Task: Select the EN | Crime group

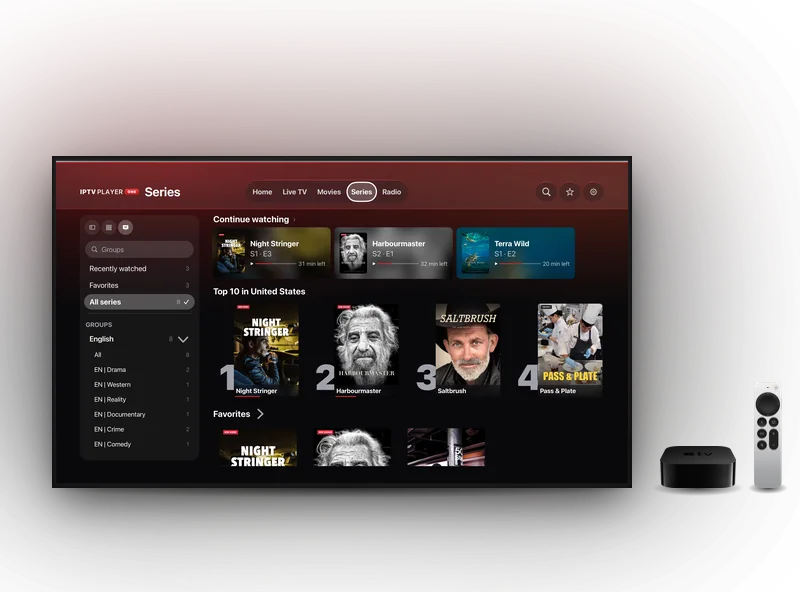Action: (139, 429)
